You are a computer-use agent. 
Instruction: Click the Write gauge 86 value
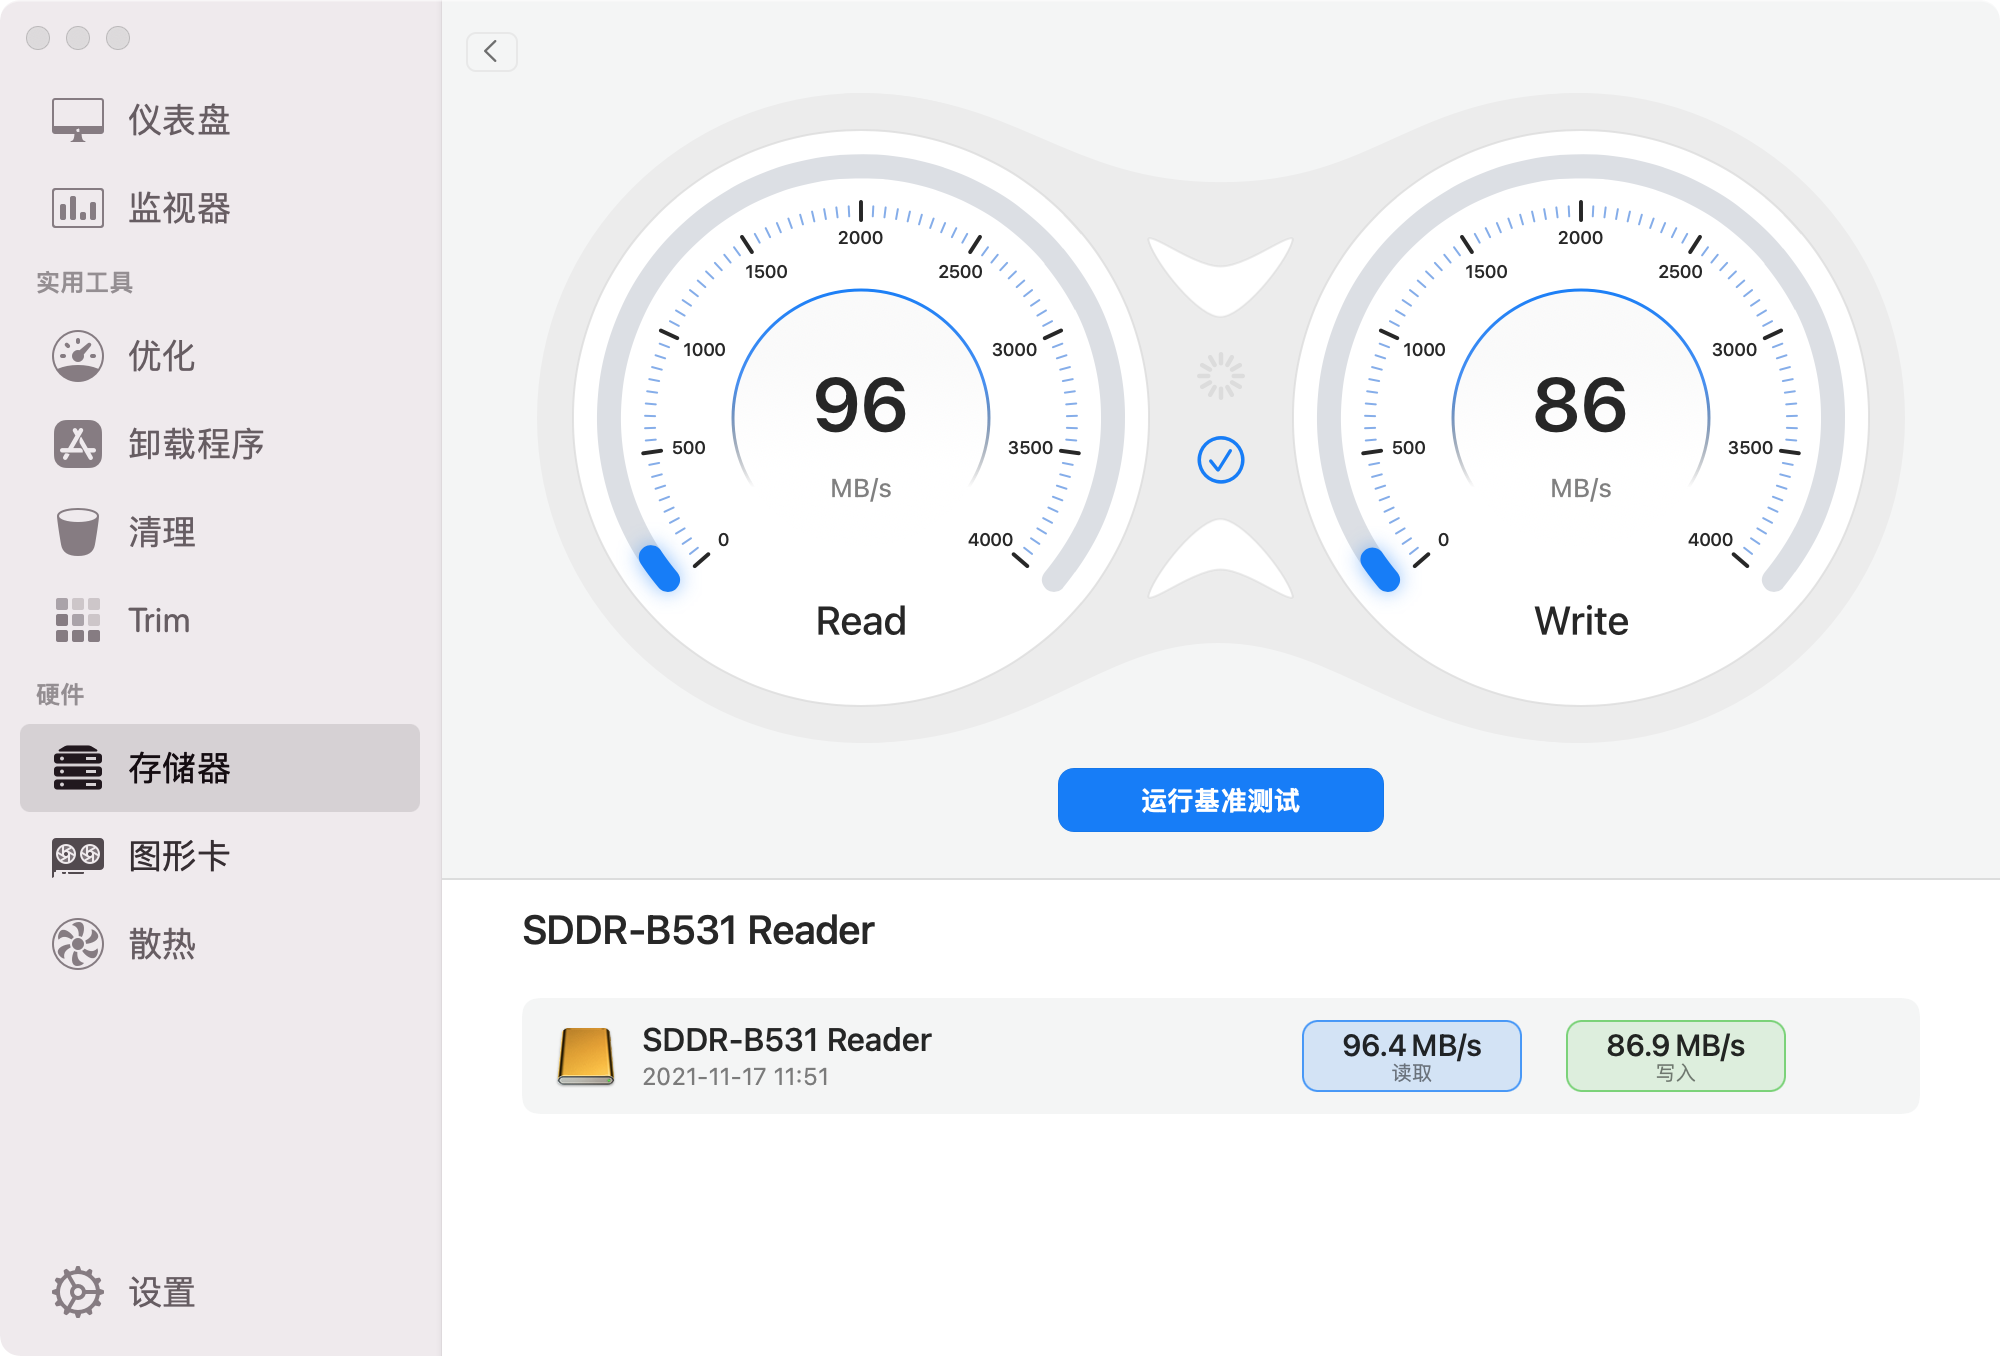pos(1581,405)
